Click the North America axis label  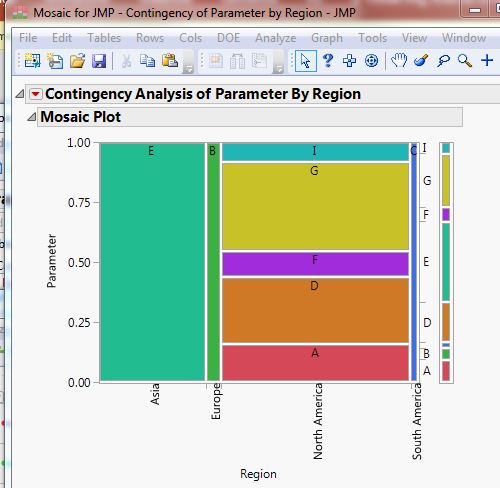click(x=318, y=421)
